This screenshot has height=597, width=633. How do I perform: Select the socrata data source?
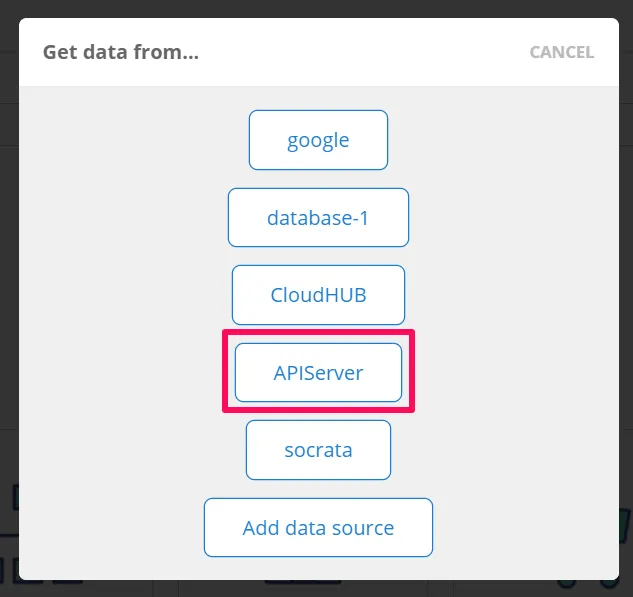click(318, 450)
